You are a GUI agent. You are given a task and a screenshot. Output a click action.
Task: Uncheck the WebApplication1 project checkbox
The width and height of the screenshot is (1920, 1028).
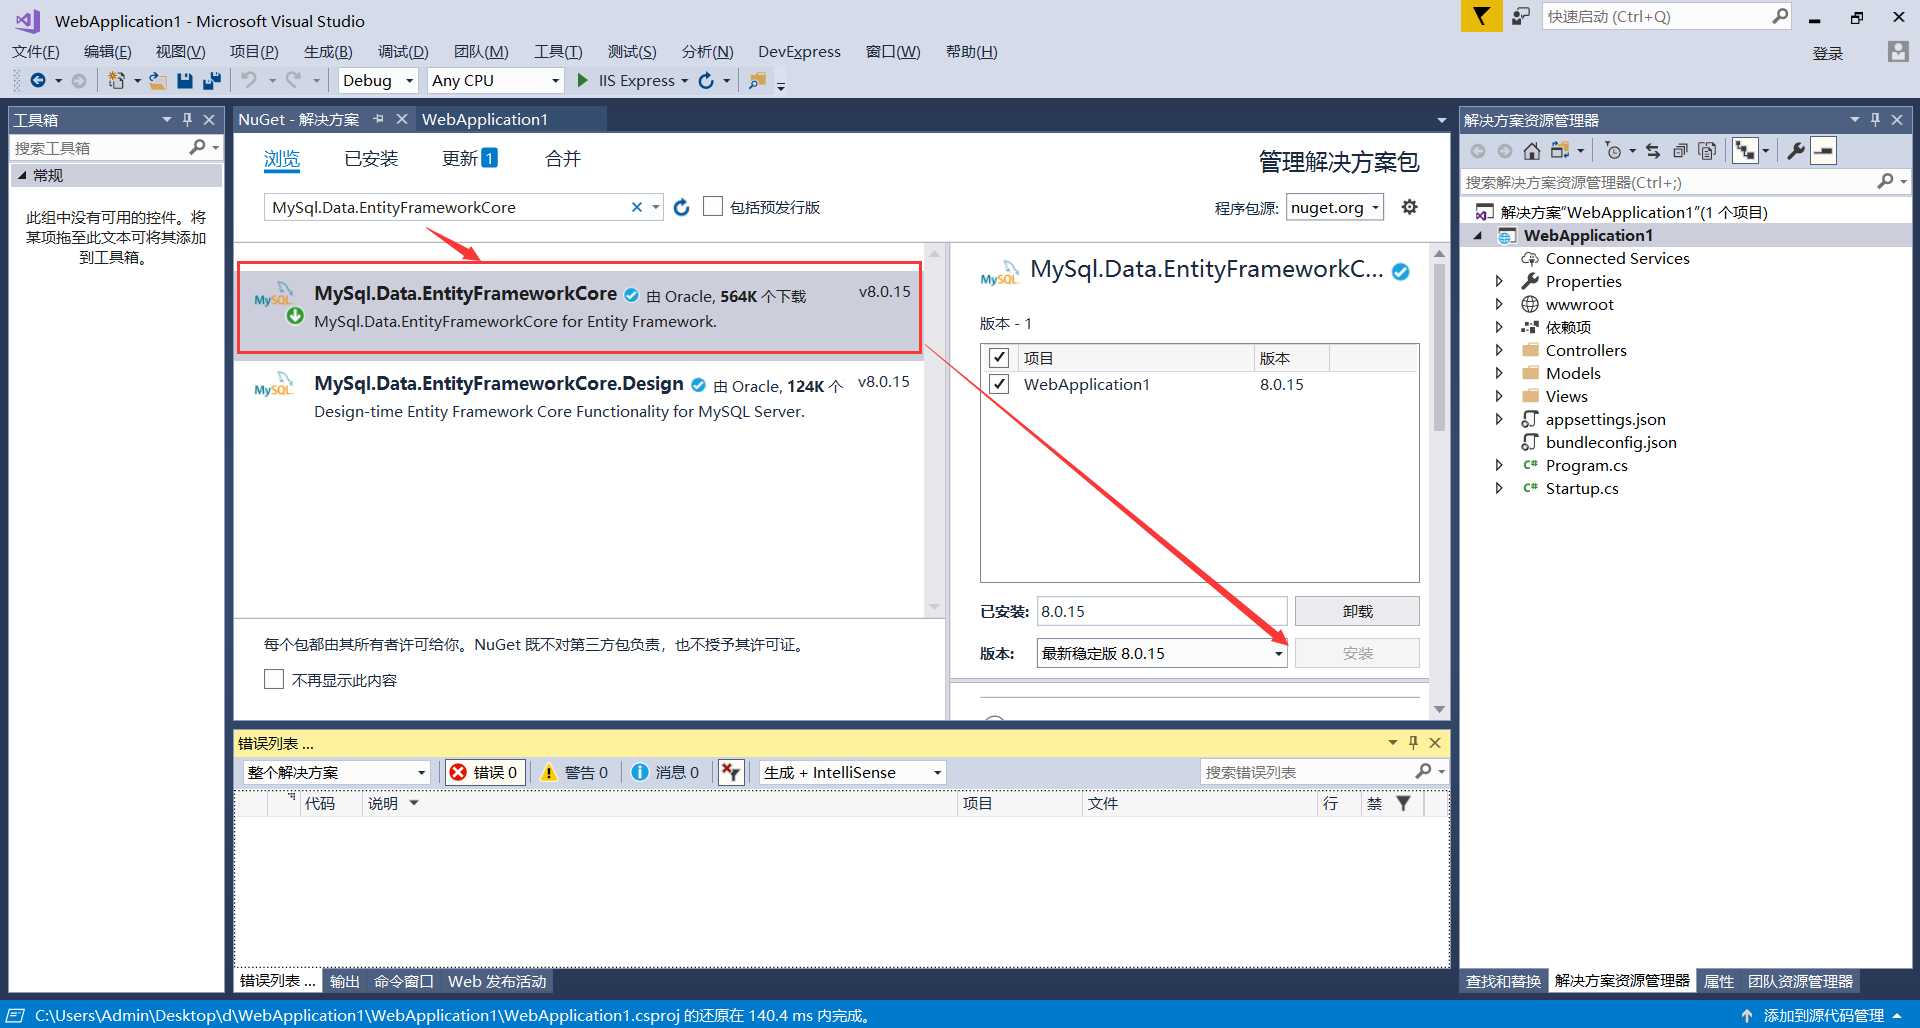point(999,384)
